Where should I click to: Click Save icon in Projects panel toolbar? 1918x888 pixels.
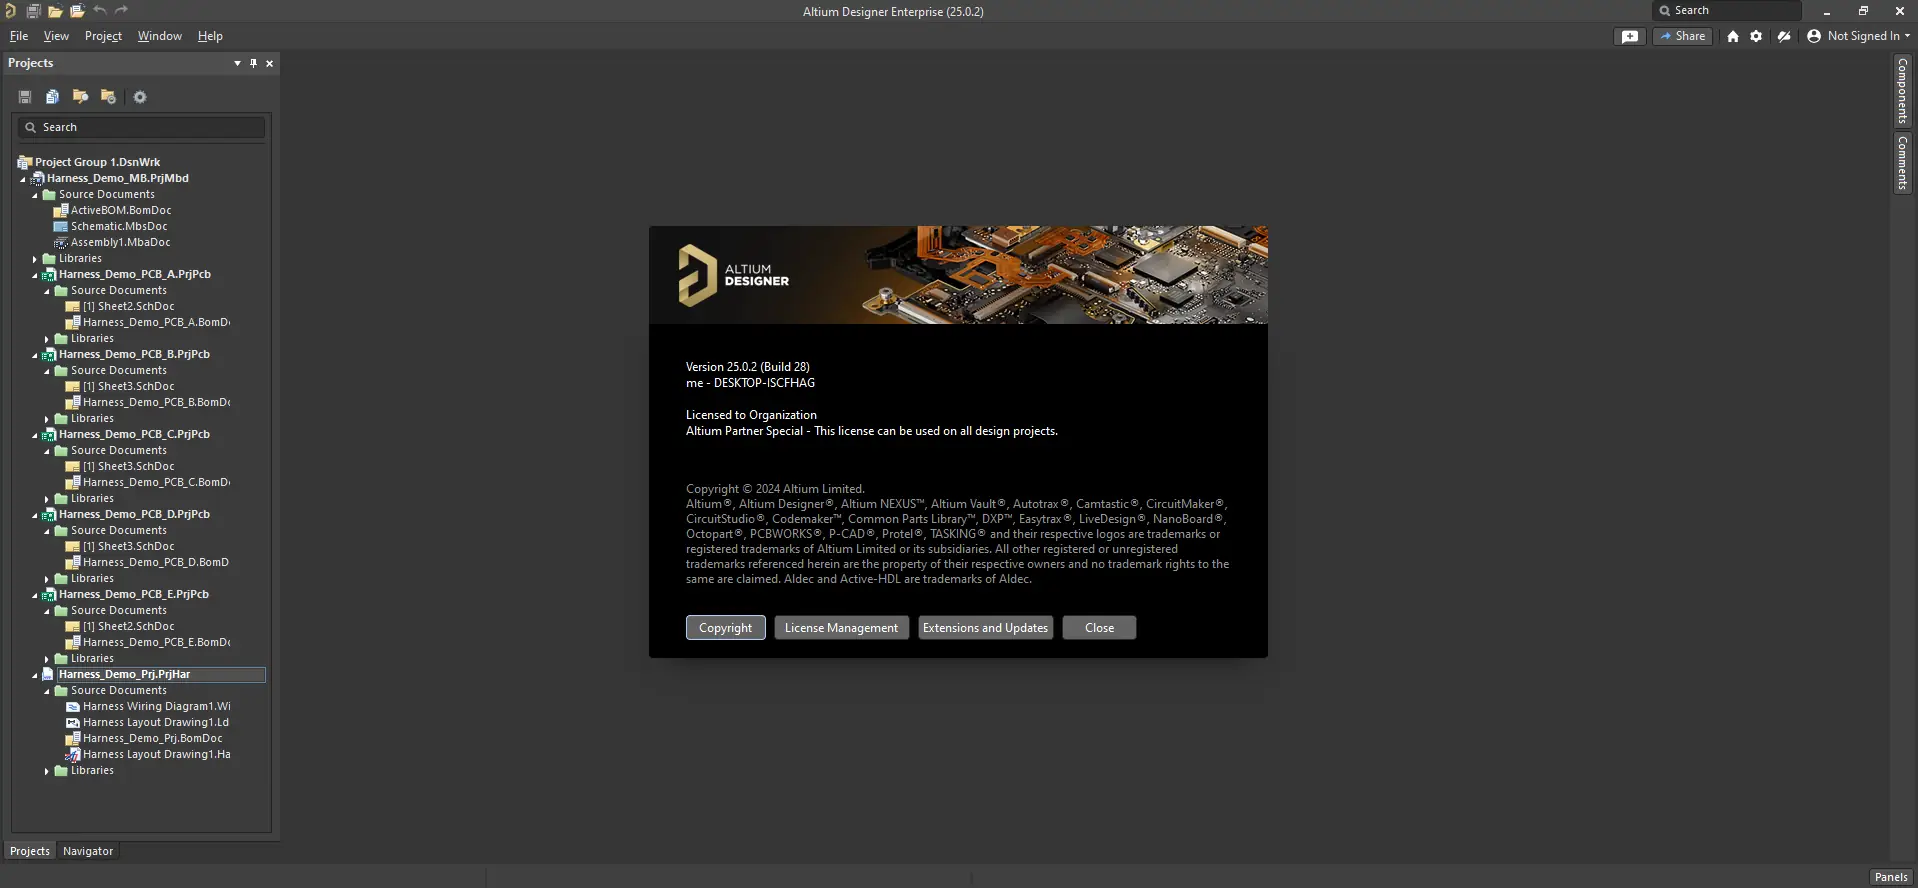[x=25, y=97]
